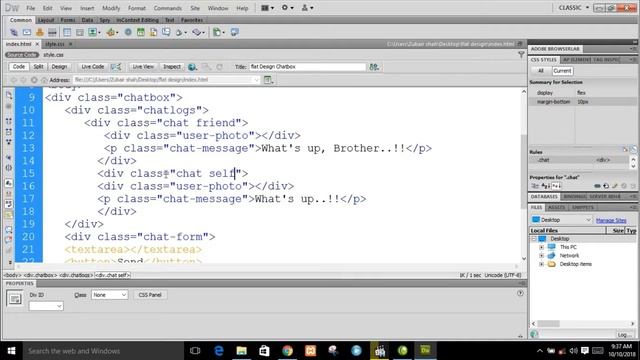Viewport: 640px width, 360px height.
Task: Click the File Management icon beside Title
Action: [x=374, y=67]
